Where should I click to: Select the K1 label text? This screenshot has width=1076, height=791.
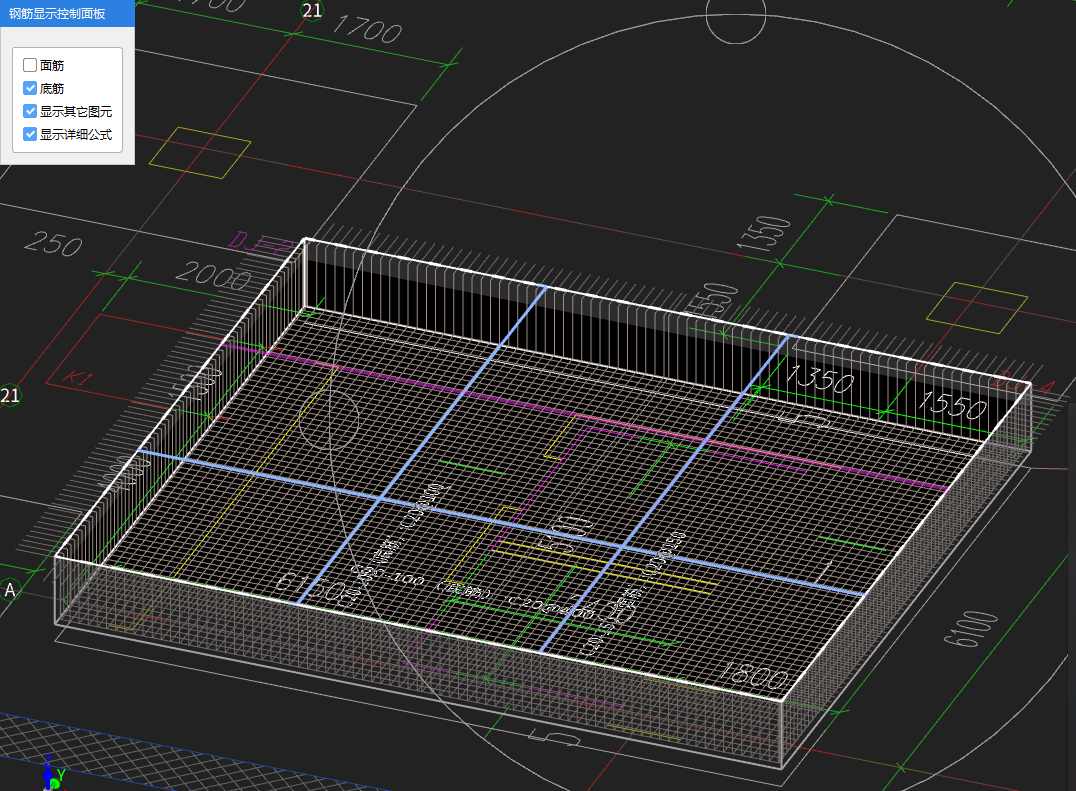(78, 377)
